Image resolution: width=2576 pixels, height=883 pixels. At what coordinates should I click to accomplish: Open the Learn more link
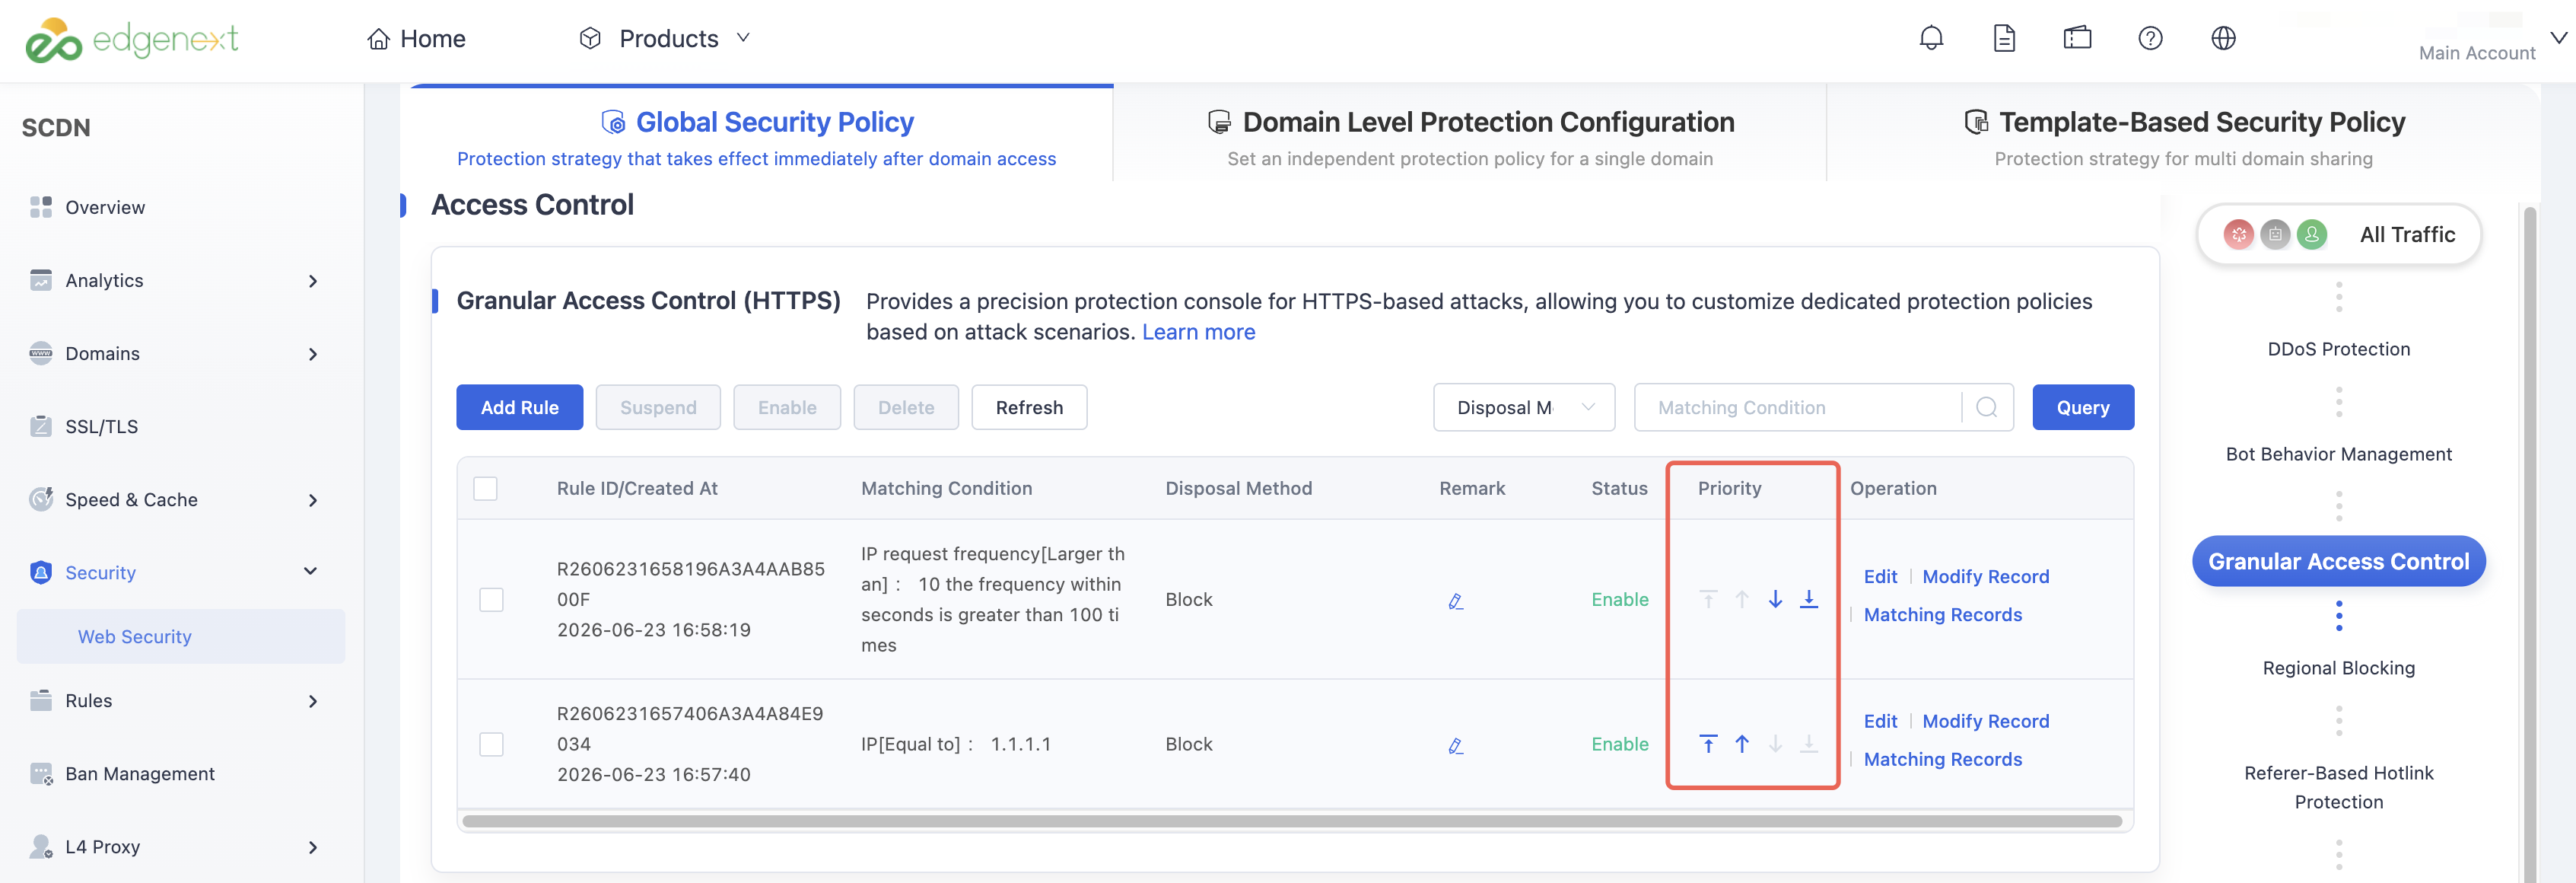tap(1198, 332)
